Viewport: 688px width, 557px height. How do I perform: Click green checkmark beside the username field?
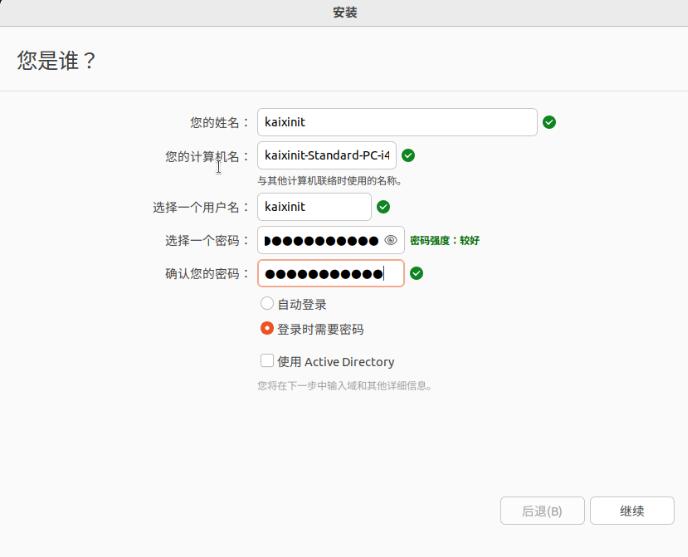(383, 207)
